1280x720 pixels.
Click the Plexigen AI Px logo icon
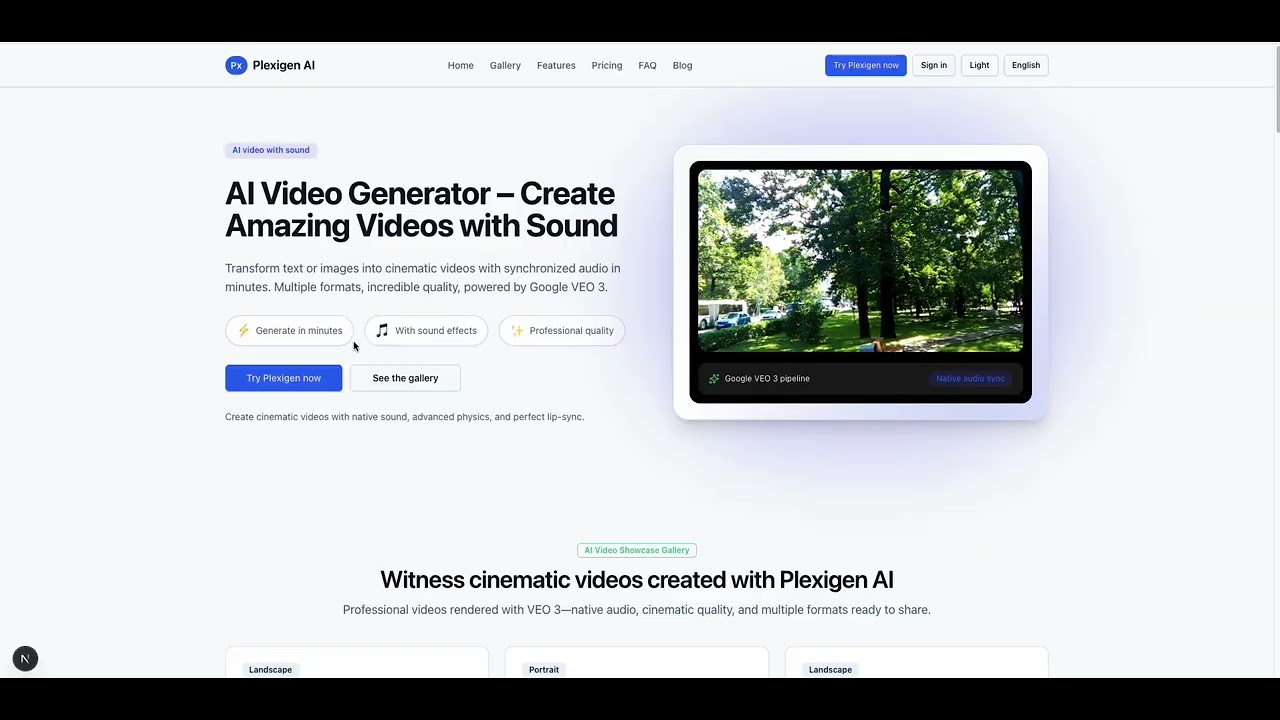click(x=236, y=65)
